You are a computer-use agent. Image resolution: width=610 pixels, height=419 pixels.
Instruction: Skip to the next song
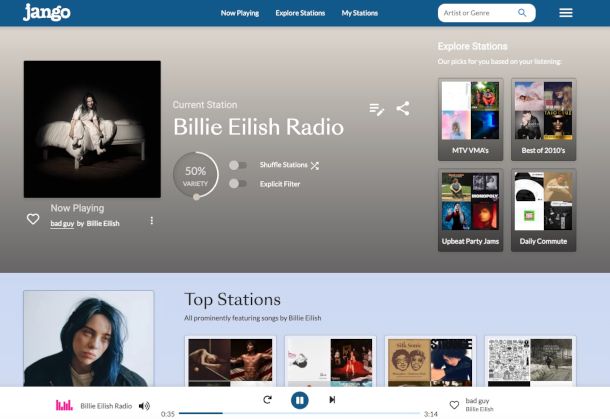tap(332, 400)
